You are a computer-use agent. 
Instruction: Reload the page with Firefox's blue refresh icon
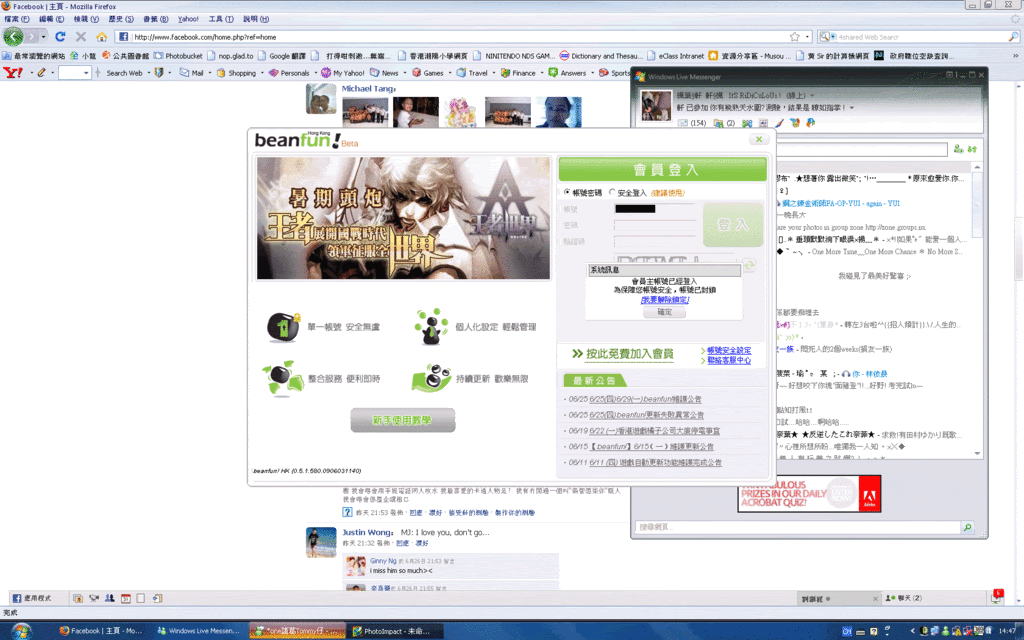60,37
